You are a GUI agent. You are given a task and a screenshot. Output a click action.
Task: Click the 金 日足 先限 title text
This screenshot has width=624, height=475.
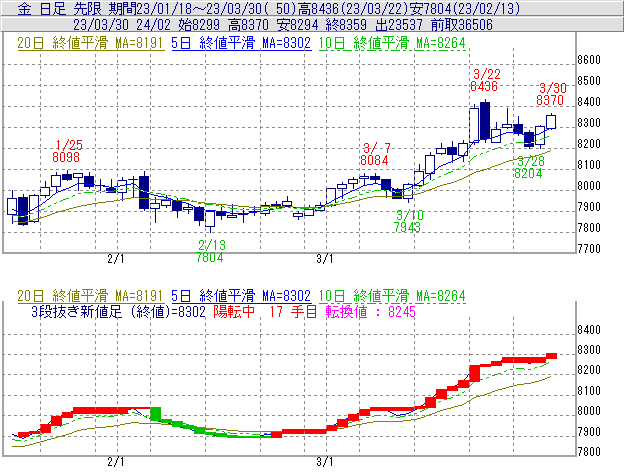[59, 8]
